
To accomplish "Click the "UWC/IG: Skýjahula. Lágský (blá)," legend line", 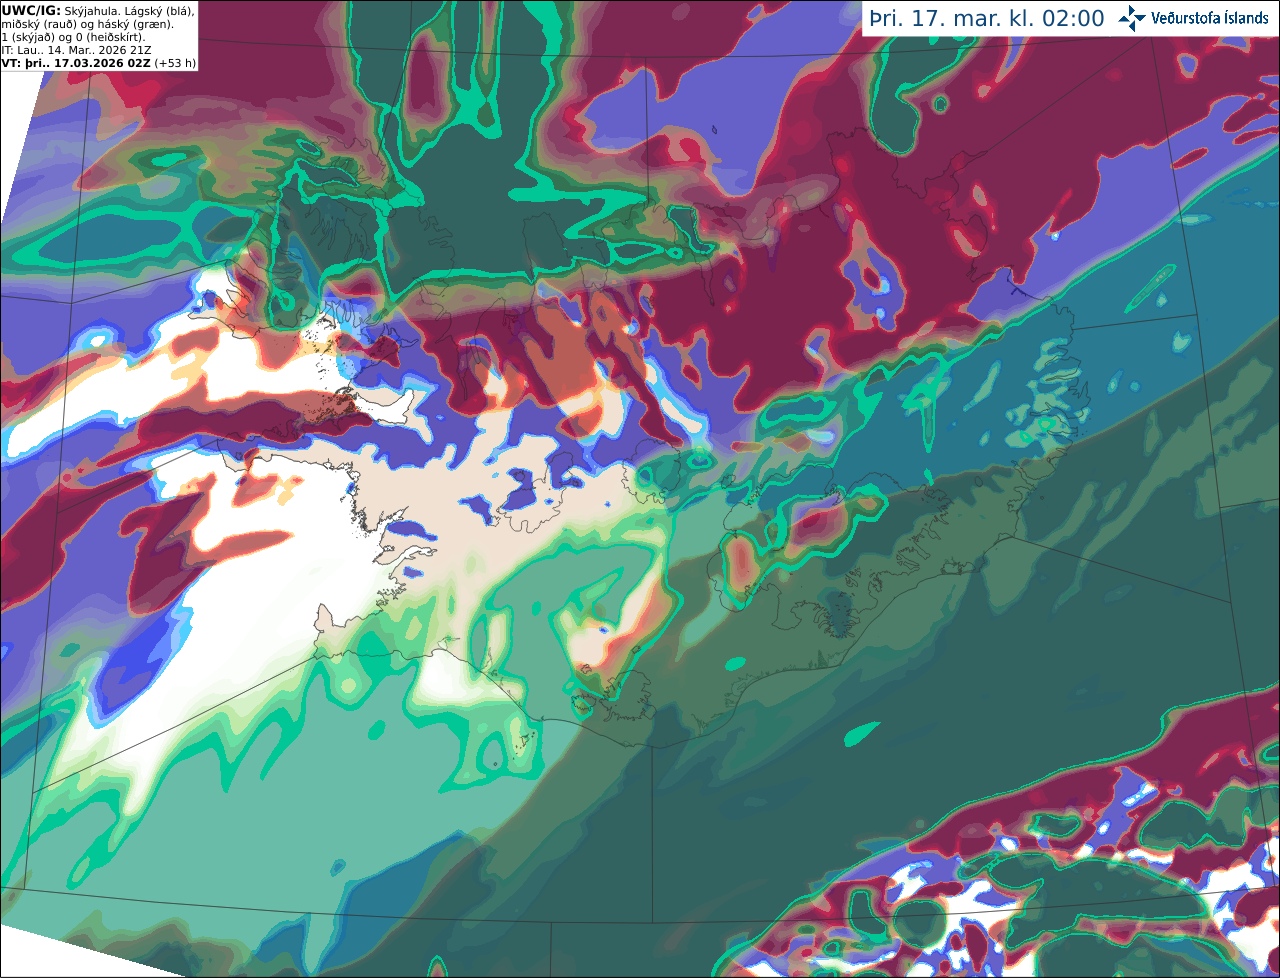I will point(98,10).
